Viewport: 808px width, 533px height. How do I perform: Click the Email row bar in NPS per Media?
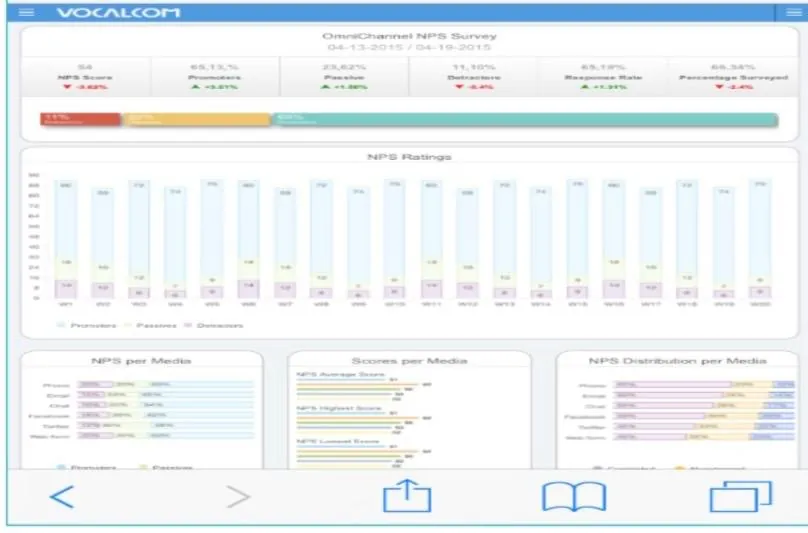click(x=165, y=395)
